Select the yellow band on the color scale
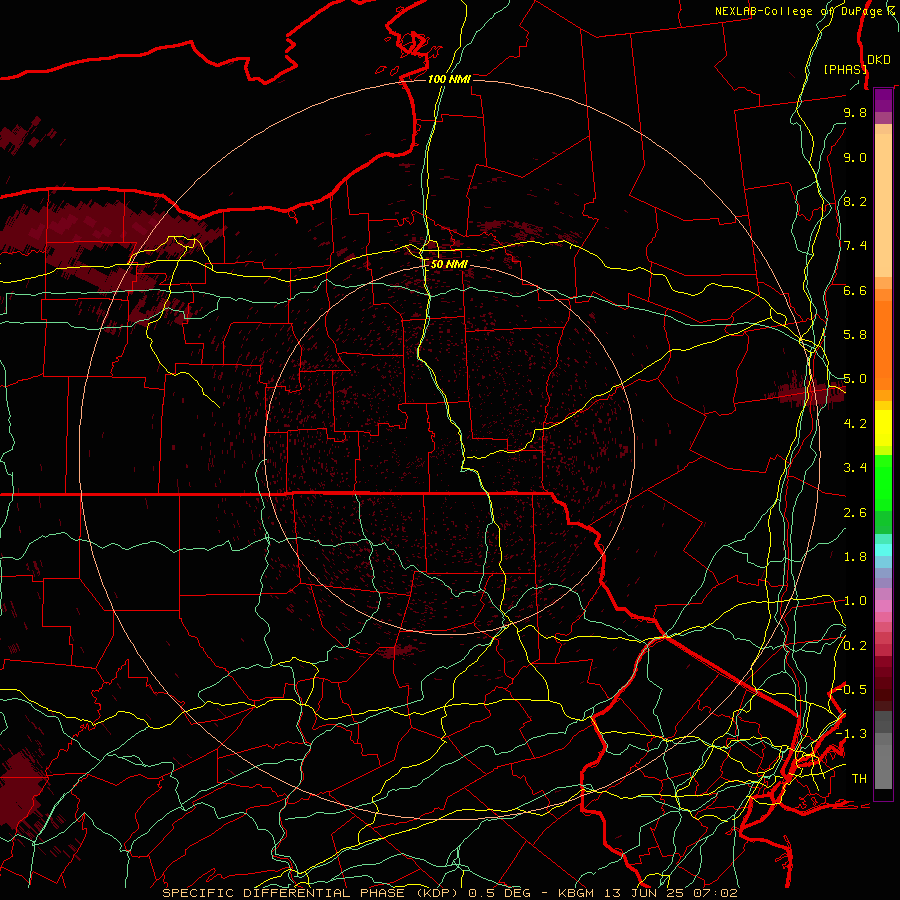Image resolution: width=900 pixels, height=900 pixels. 883,428
